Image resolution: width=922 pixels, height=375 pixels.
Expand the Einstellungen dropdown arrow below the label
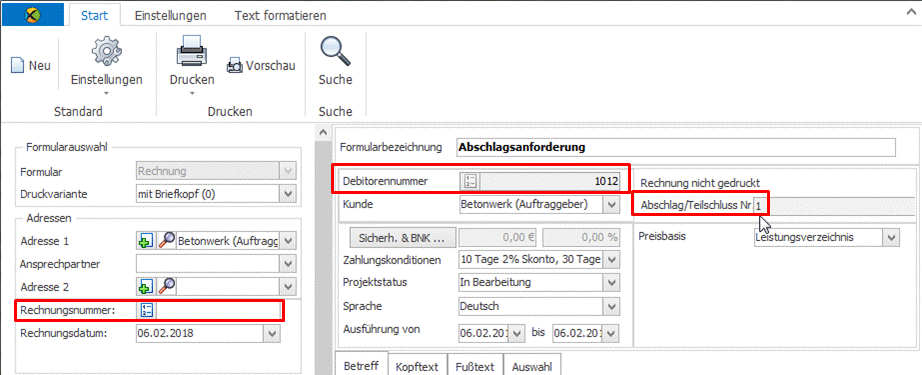point(106,93)
